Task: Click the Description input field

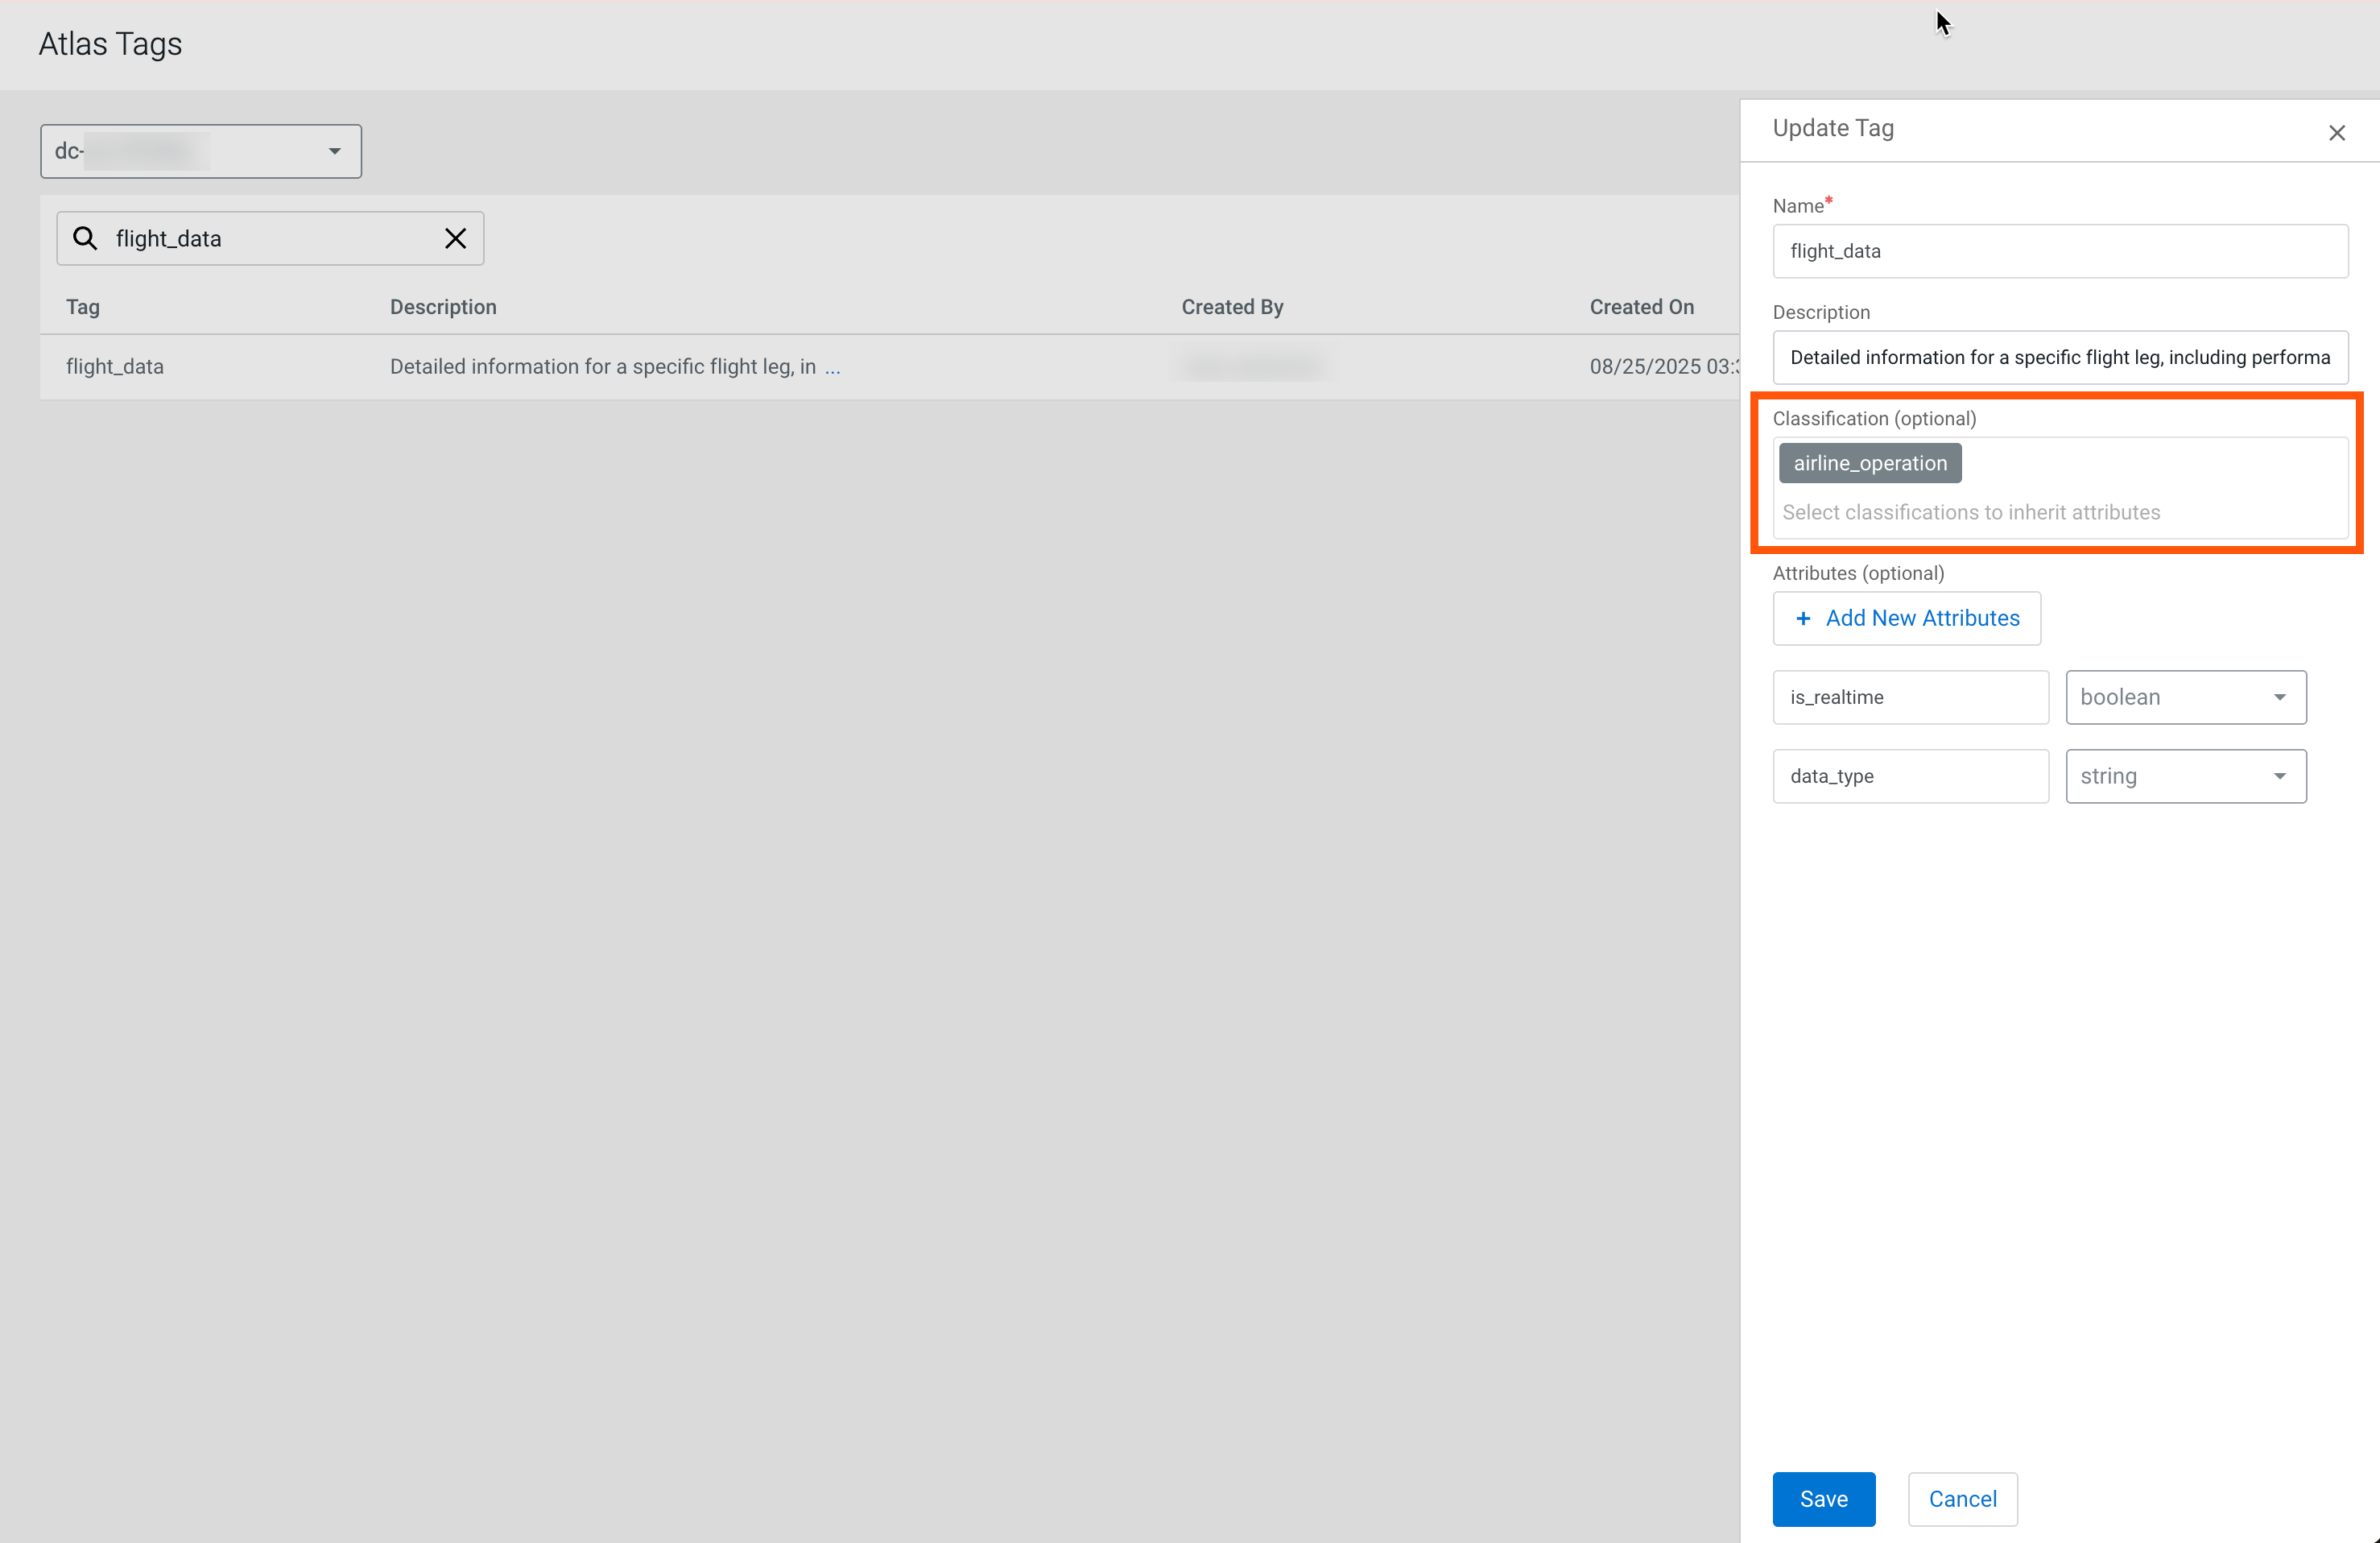Action: [x=2059, y=357]
